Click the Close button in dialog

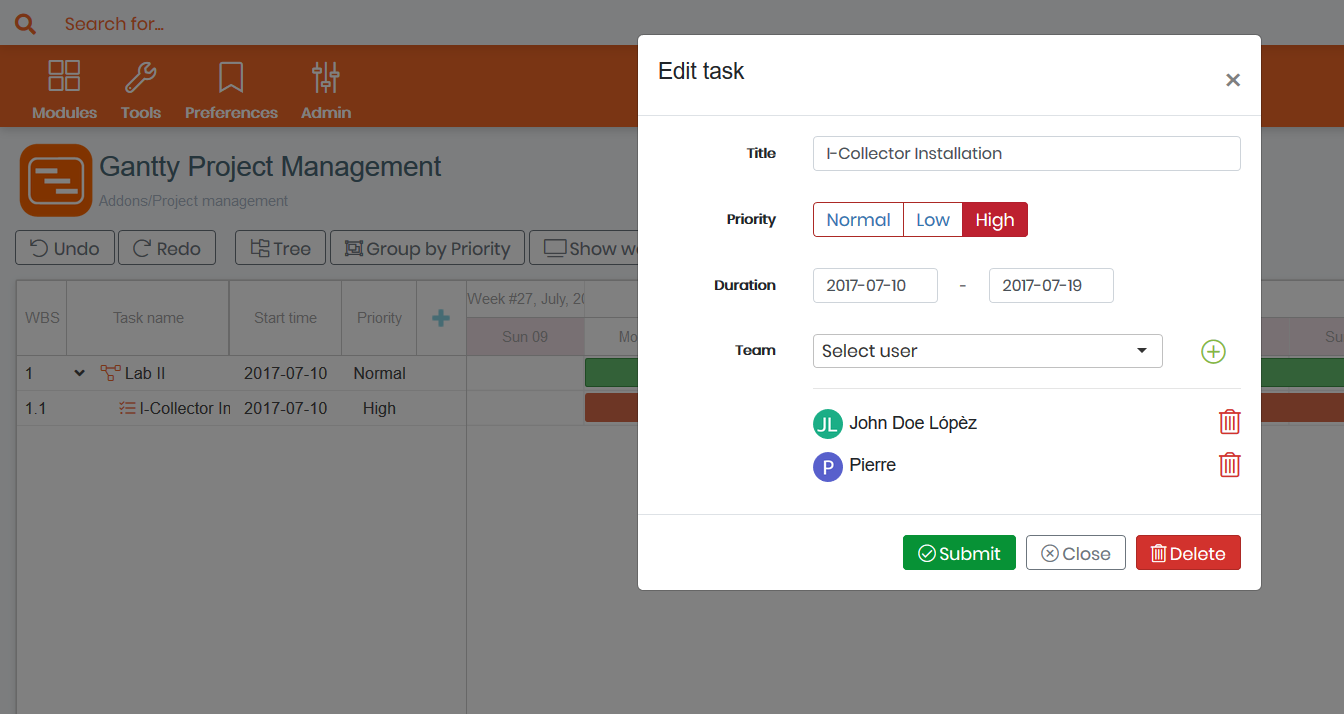click(1076, 553)
